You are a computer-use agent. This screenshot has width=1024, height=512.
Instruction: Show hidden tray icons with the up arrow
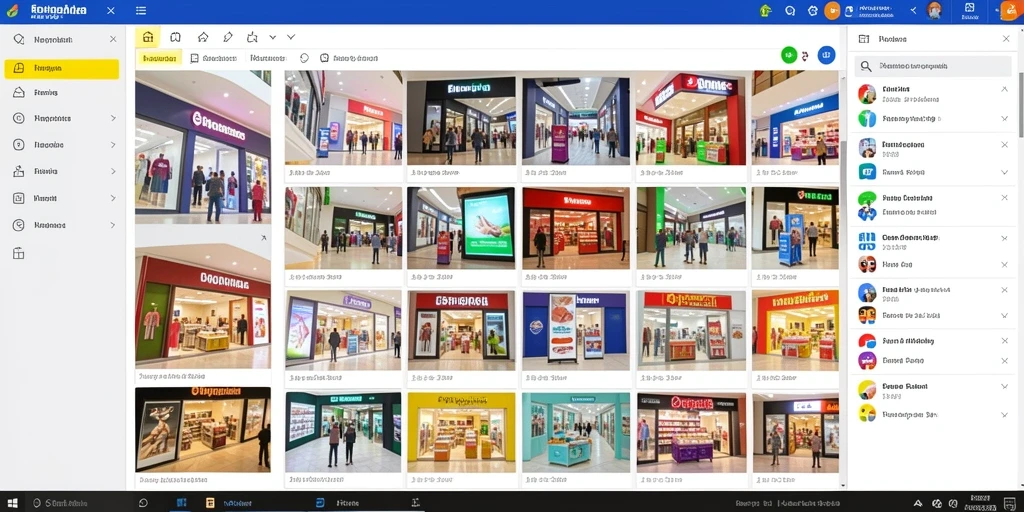coord(918,504)
